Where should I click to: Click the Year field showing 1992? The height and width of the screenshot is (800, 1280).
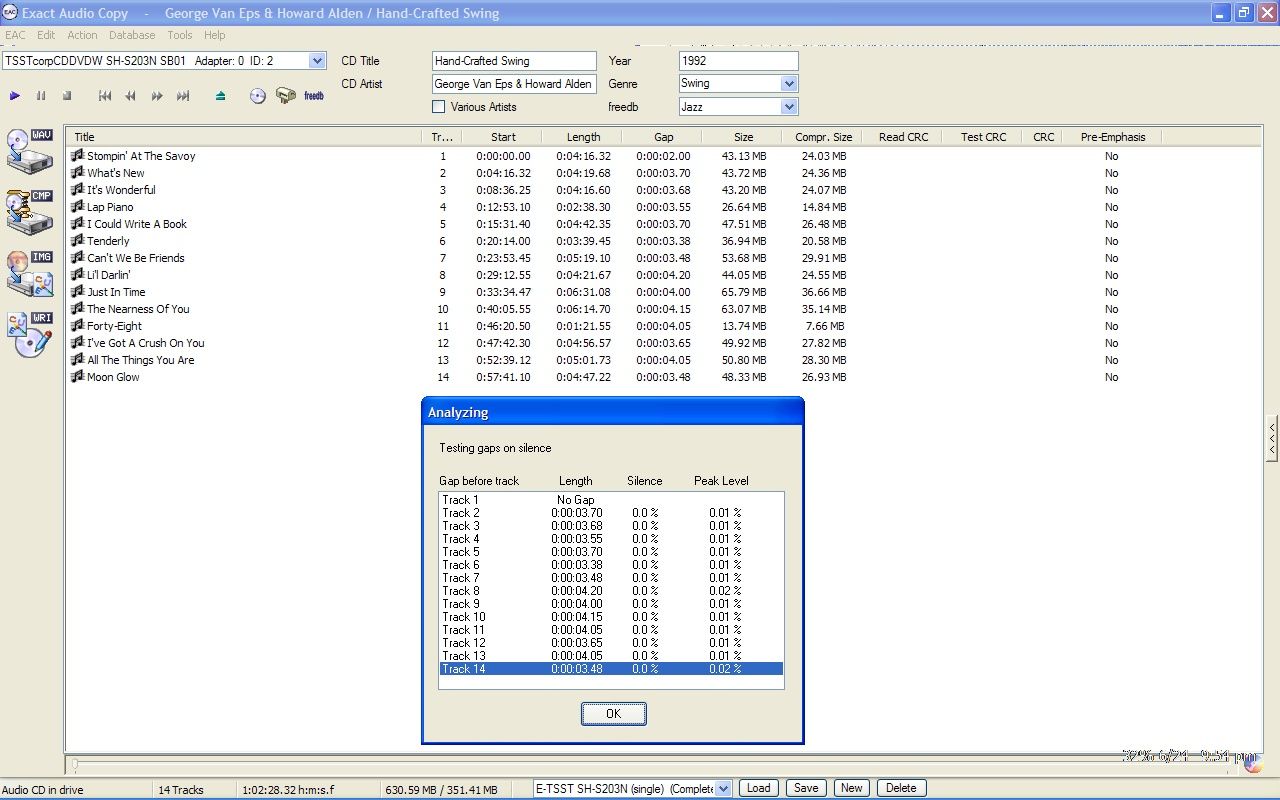[x=738, y=61]
